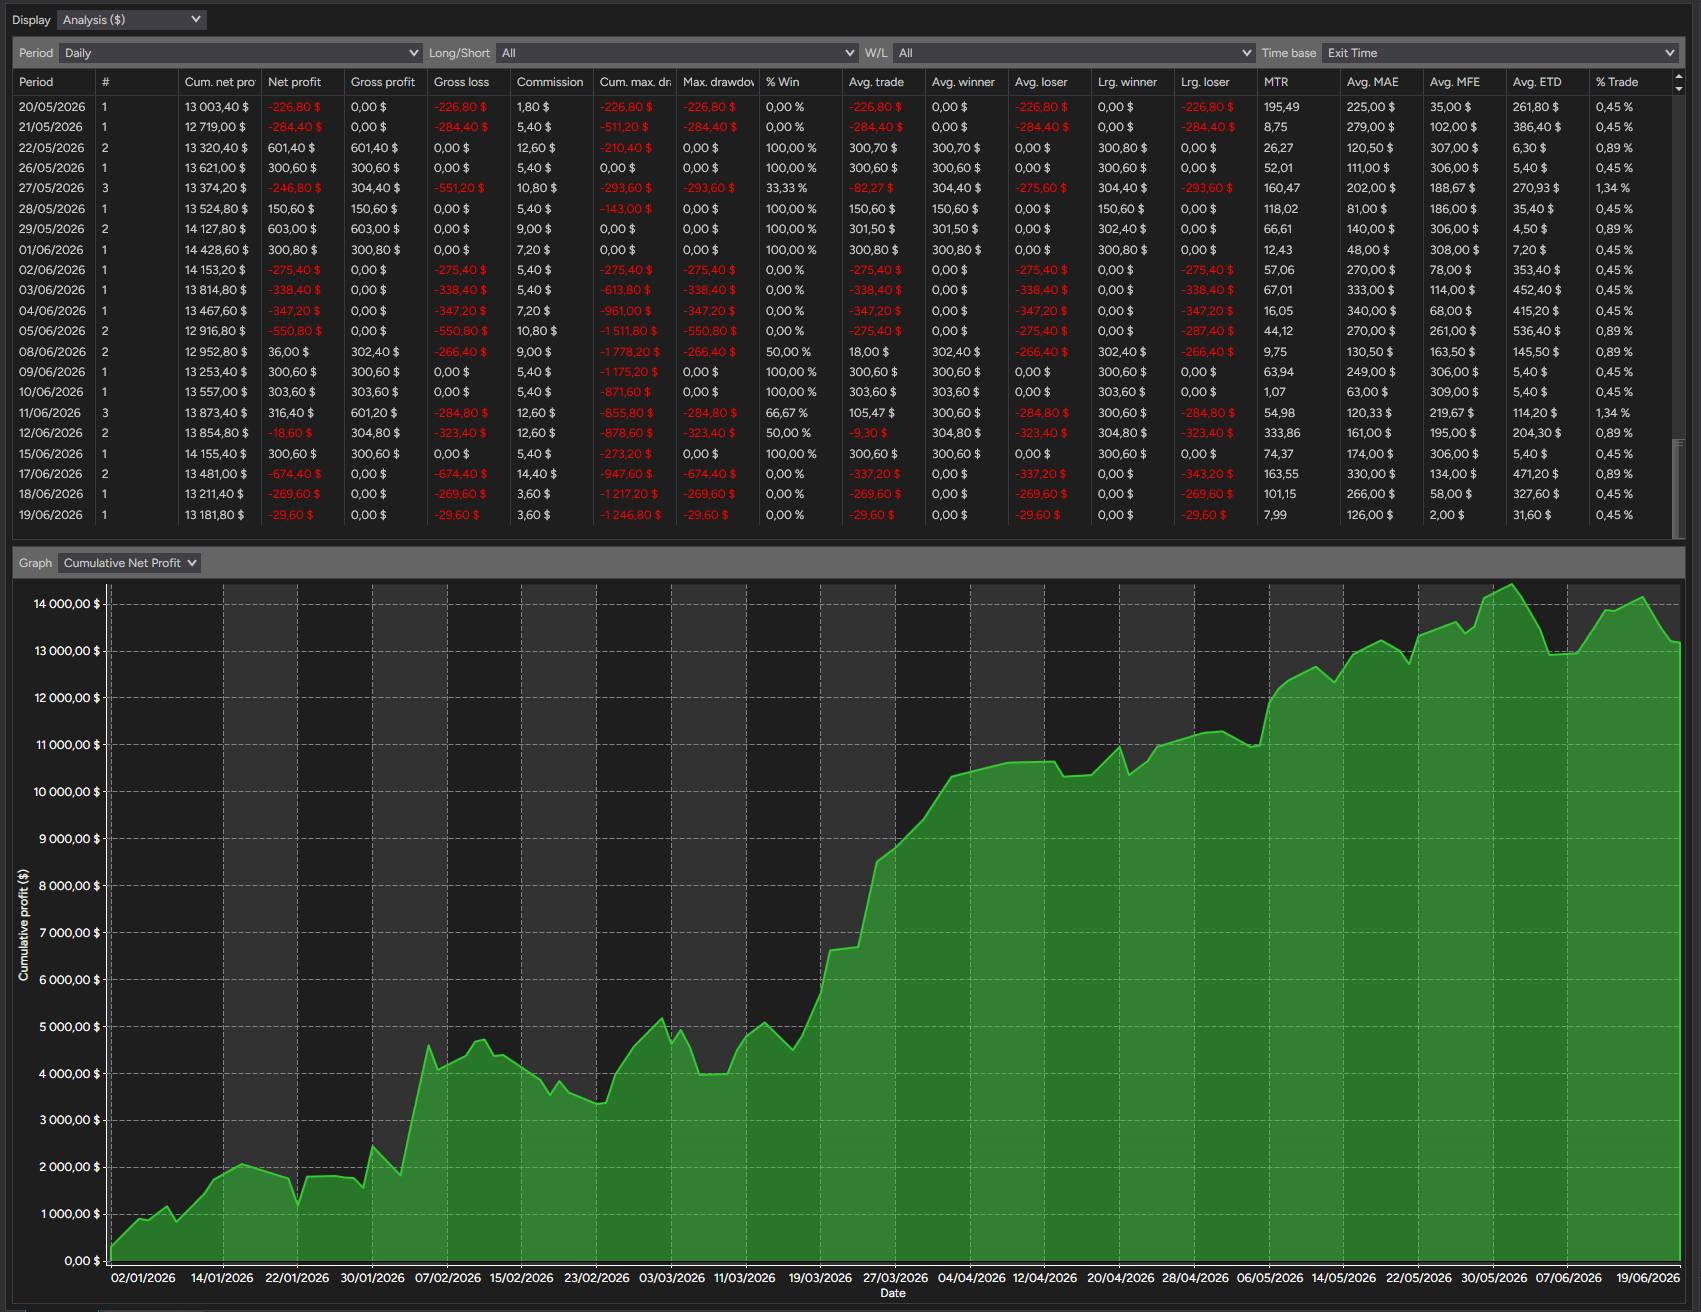Expand the Long/Short filter dropdown
This screenshot has height=1312, width=1701.
677,53
